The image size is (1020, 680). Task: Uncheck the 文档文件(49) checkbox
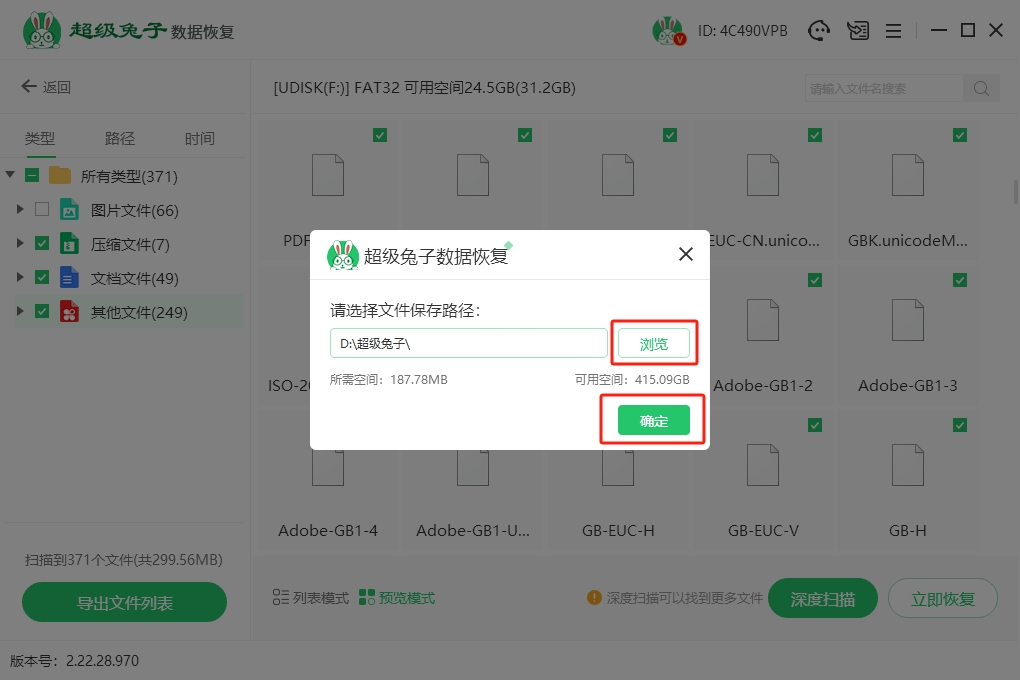click(42, 277)
